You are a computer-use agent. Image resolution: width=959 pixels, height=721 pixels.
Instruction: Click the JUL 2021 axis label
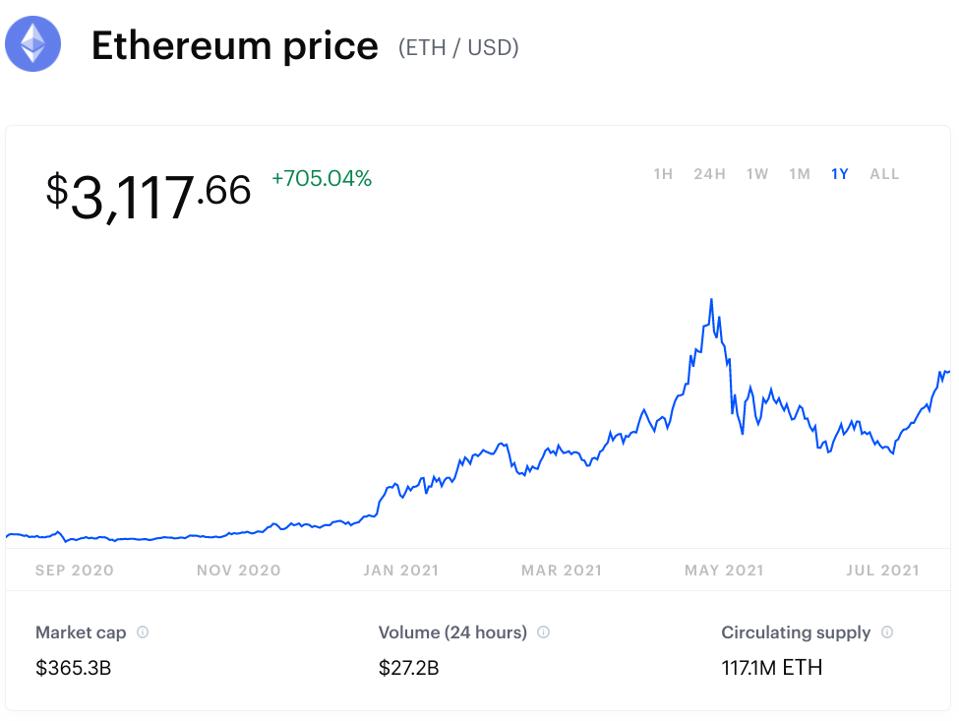(882, 570)
